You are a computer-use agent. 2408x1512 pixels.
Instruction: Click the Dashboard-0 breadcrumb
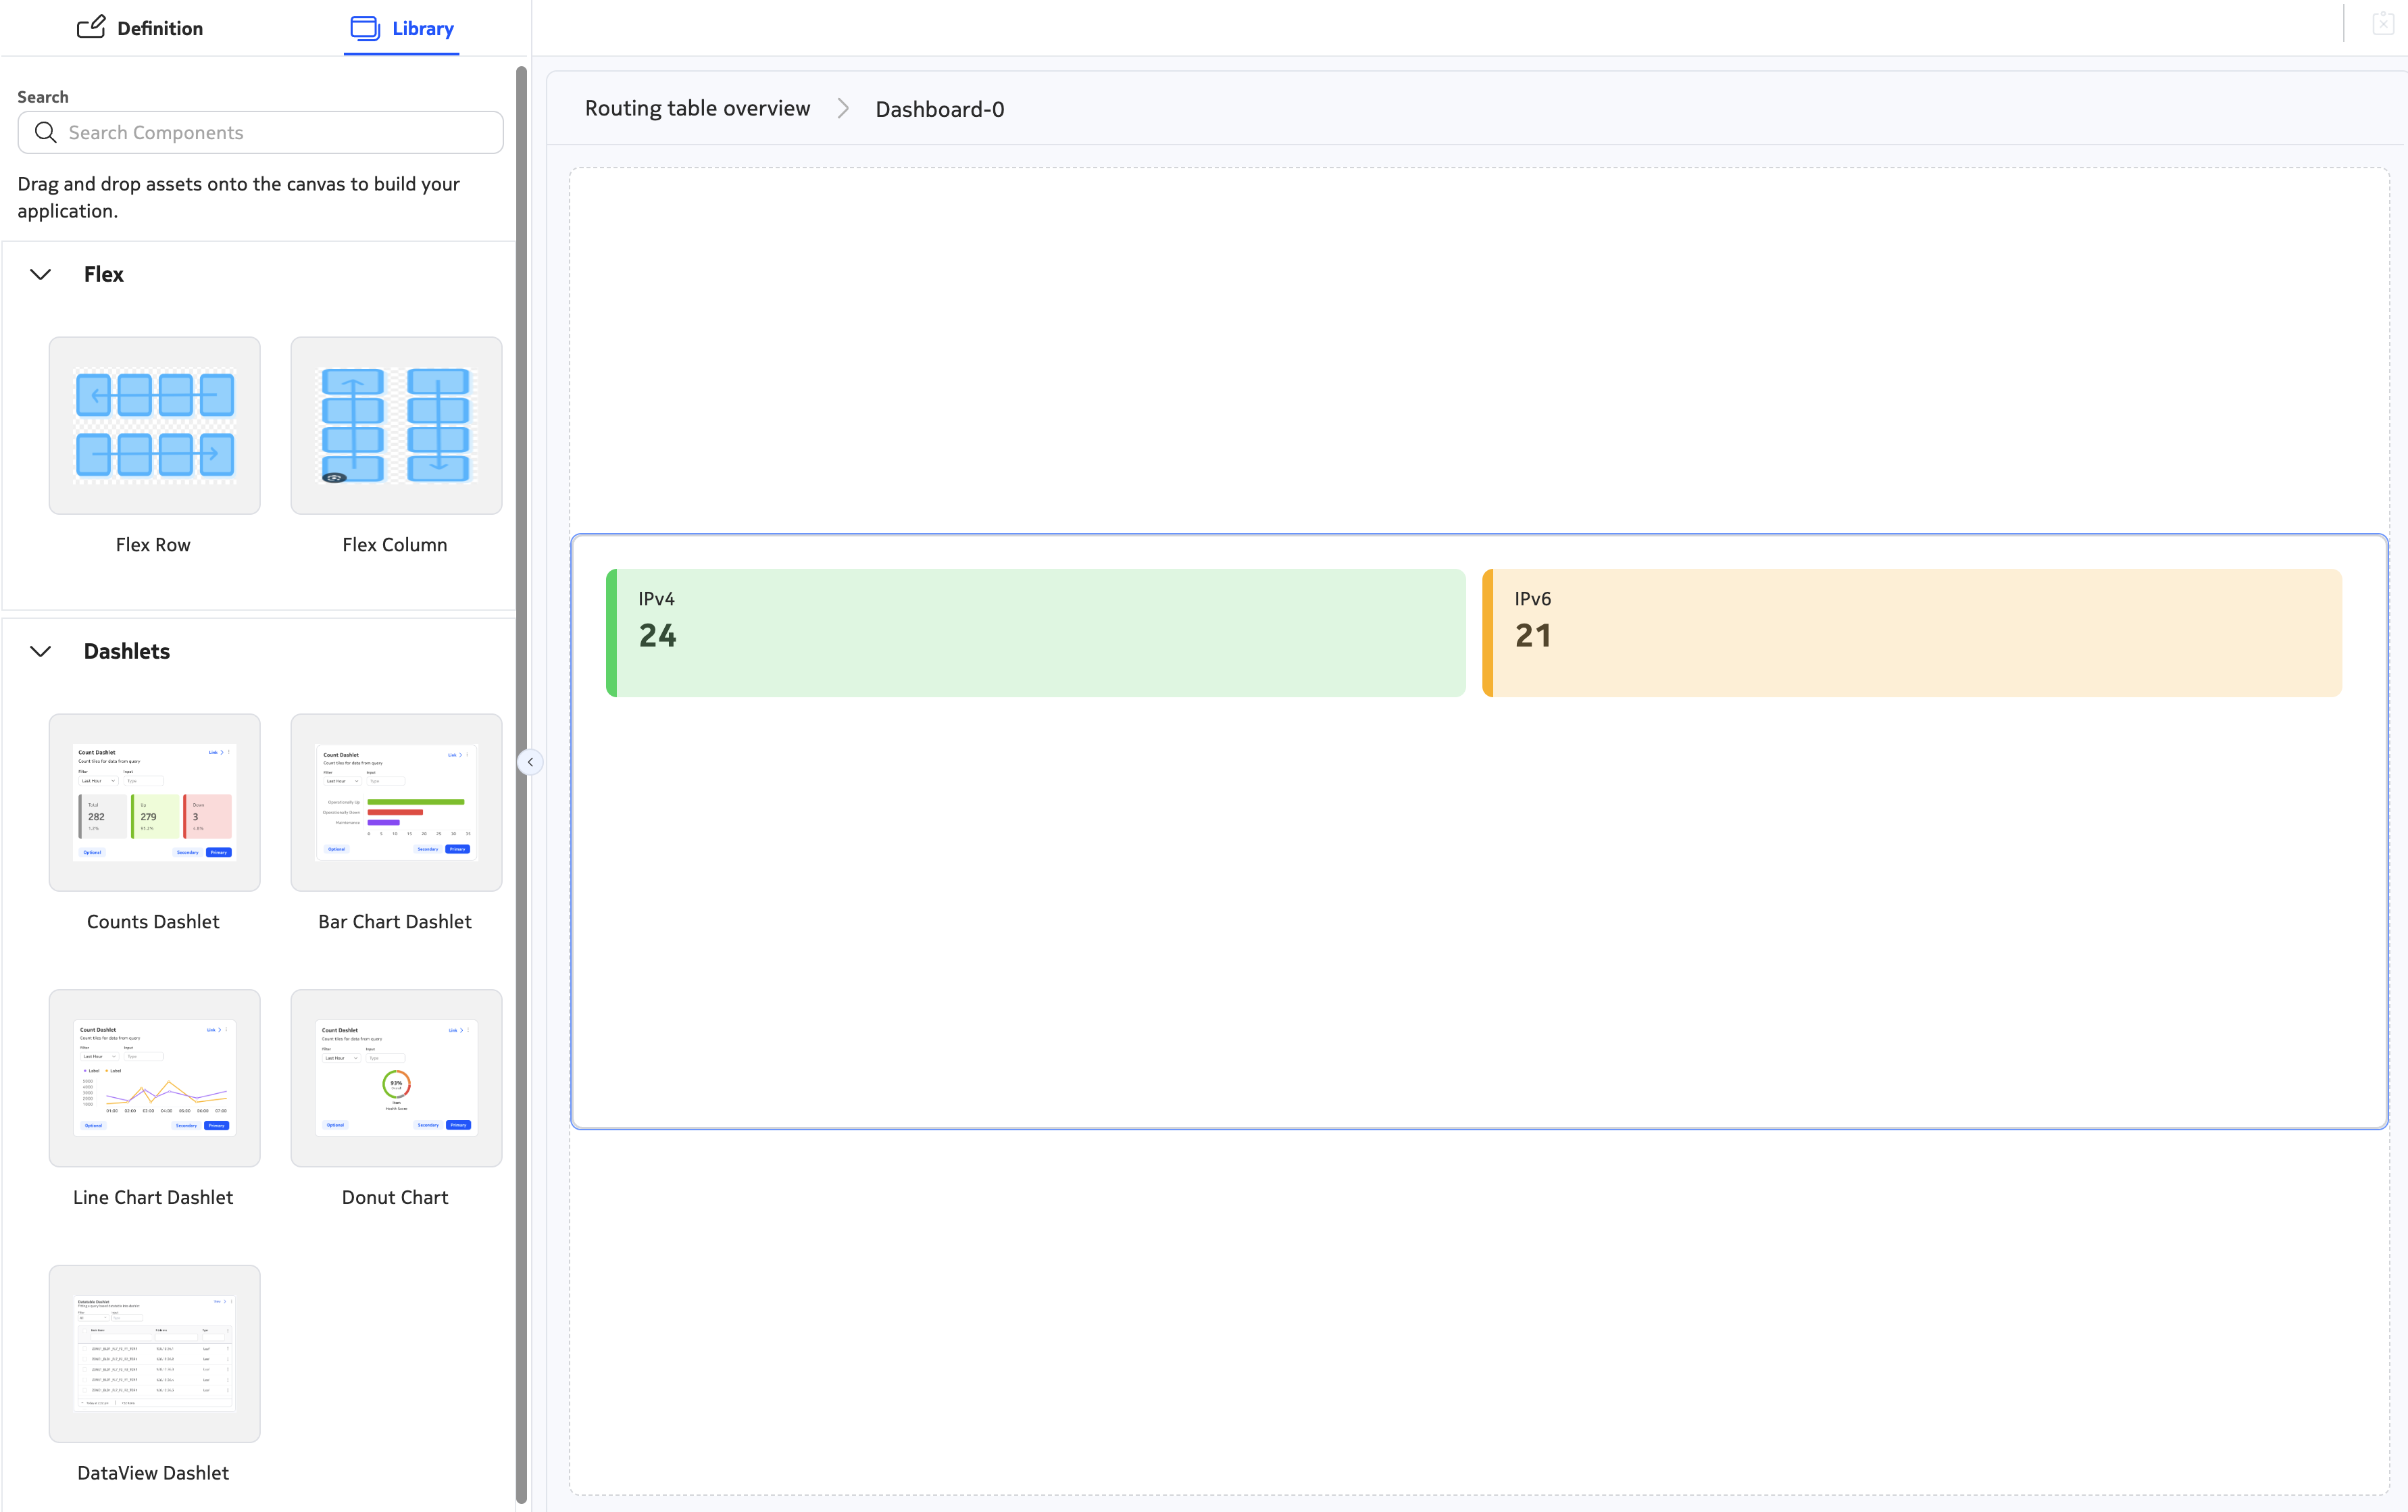(x=940, y=109)
